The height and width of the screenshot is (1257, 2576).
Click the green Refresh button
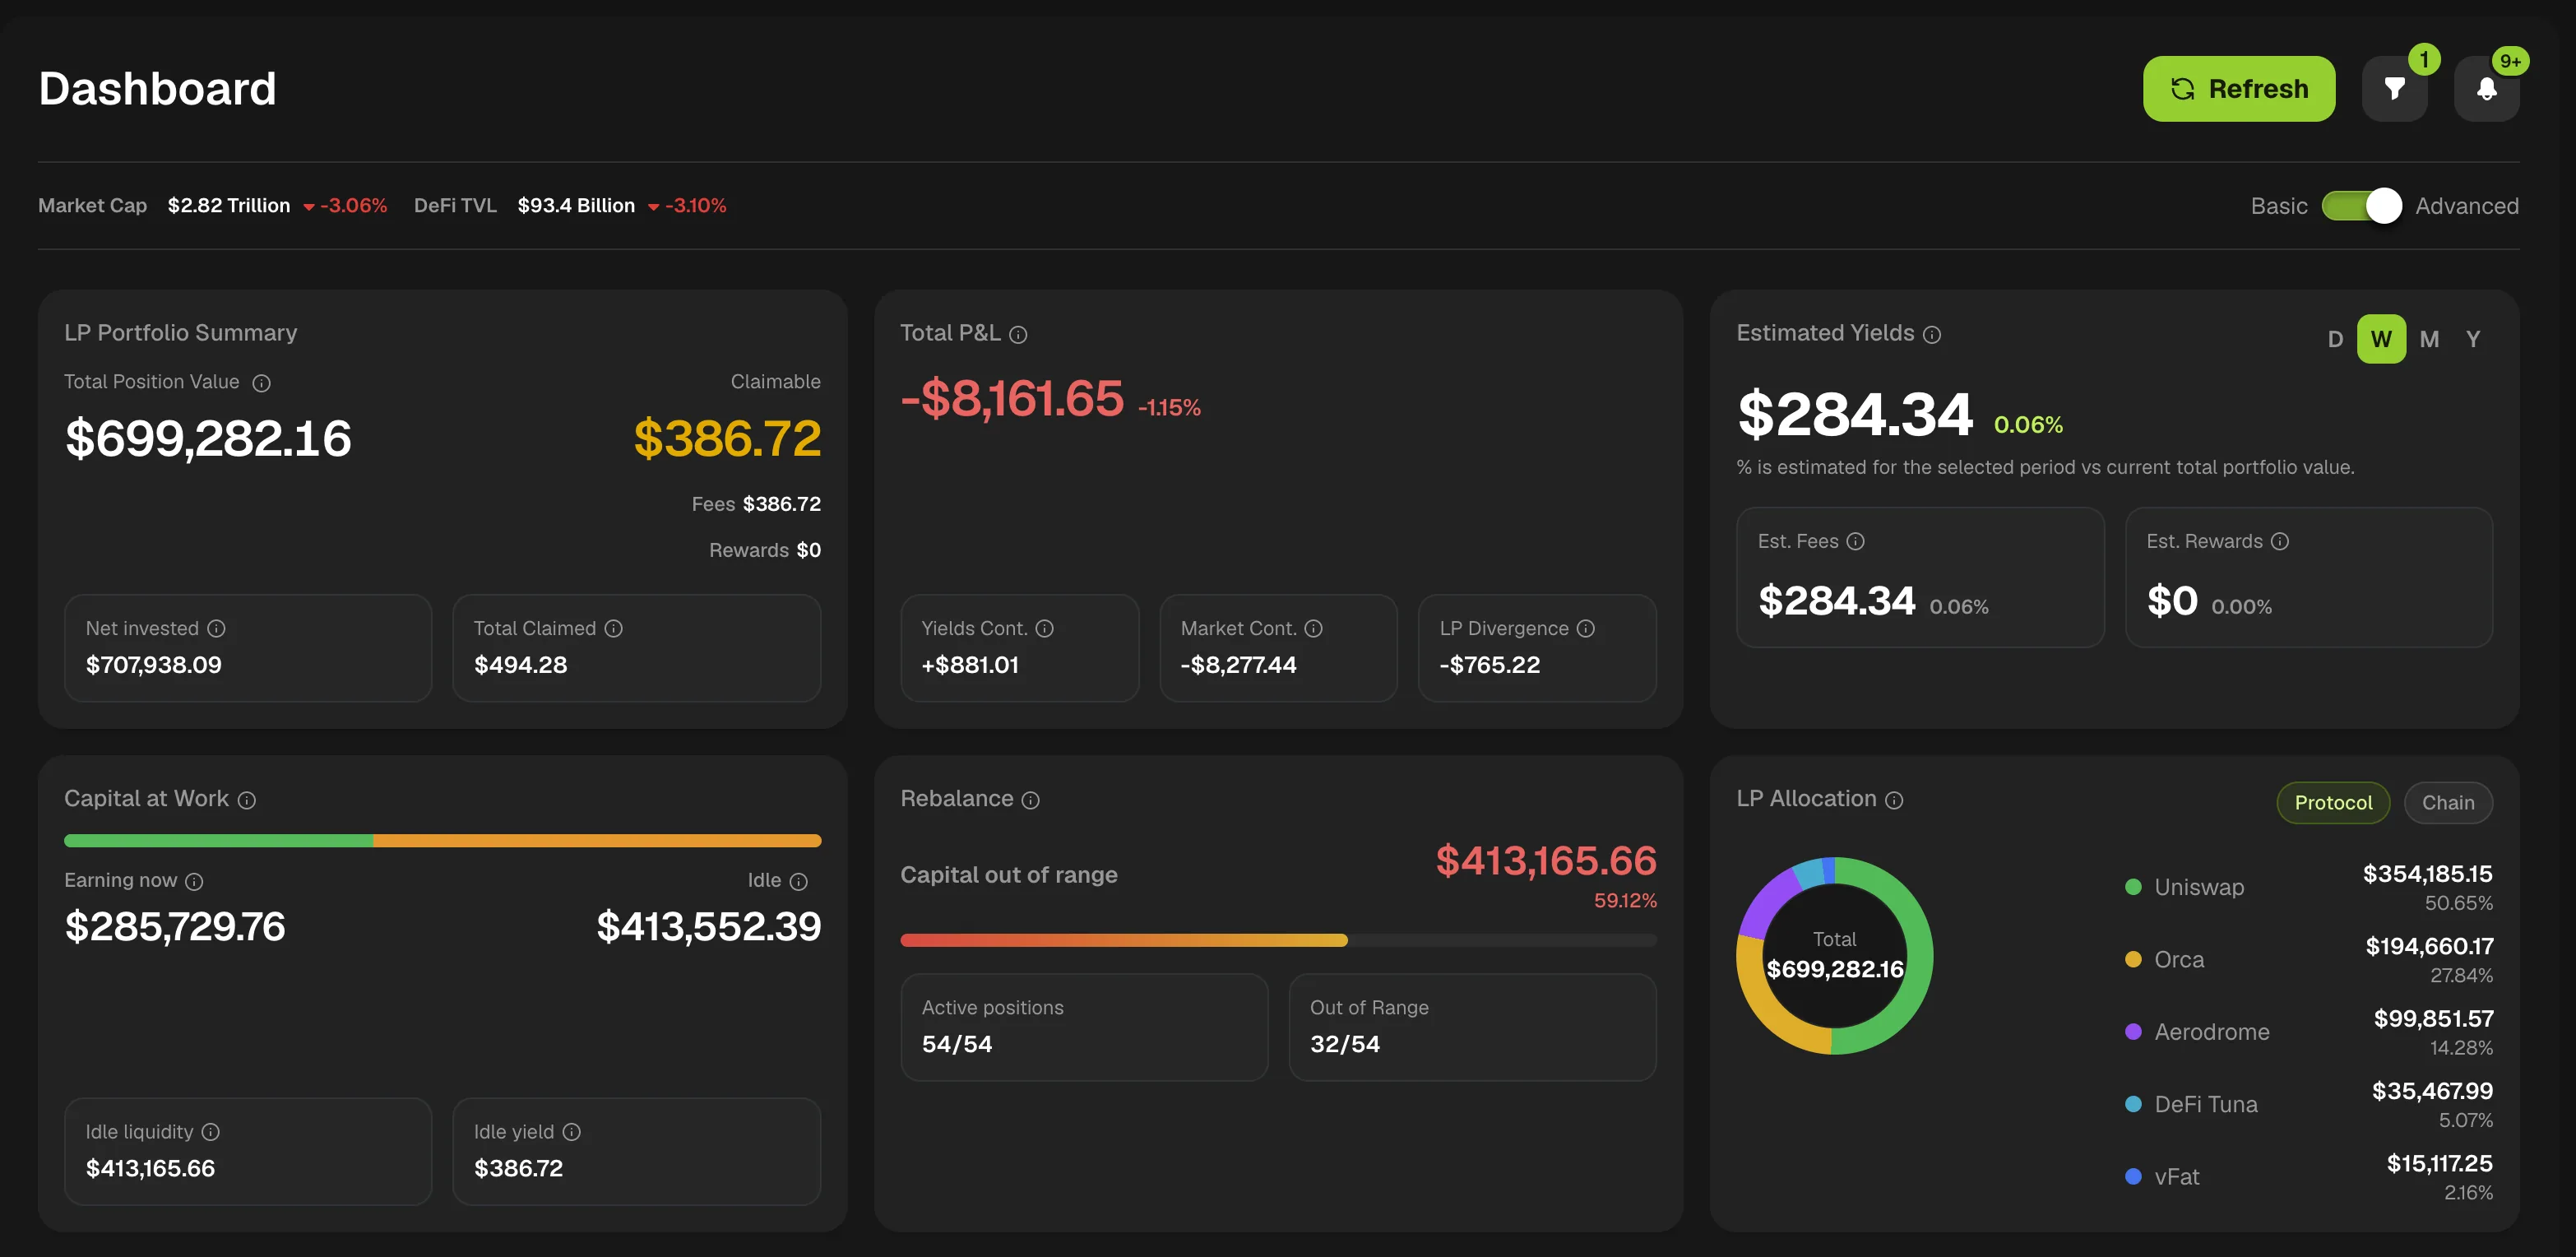pyautogui.click(x=2239, y=89)
